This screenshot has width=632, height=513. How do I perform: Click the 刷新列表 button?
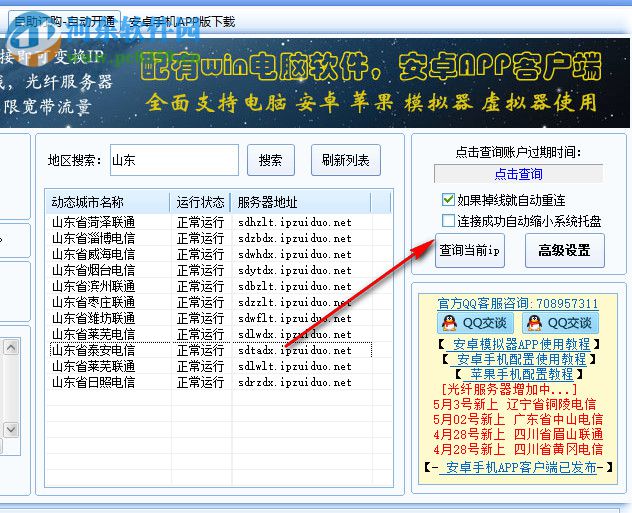pos(345,160)
